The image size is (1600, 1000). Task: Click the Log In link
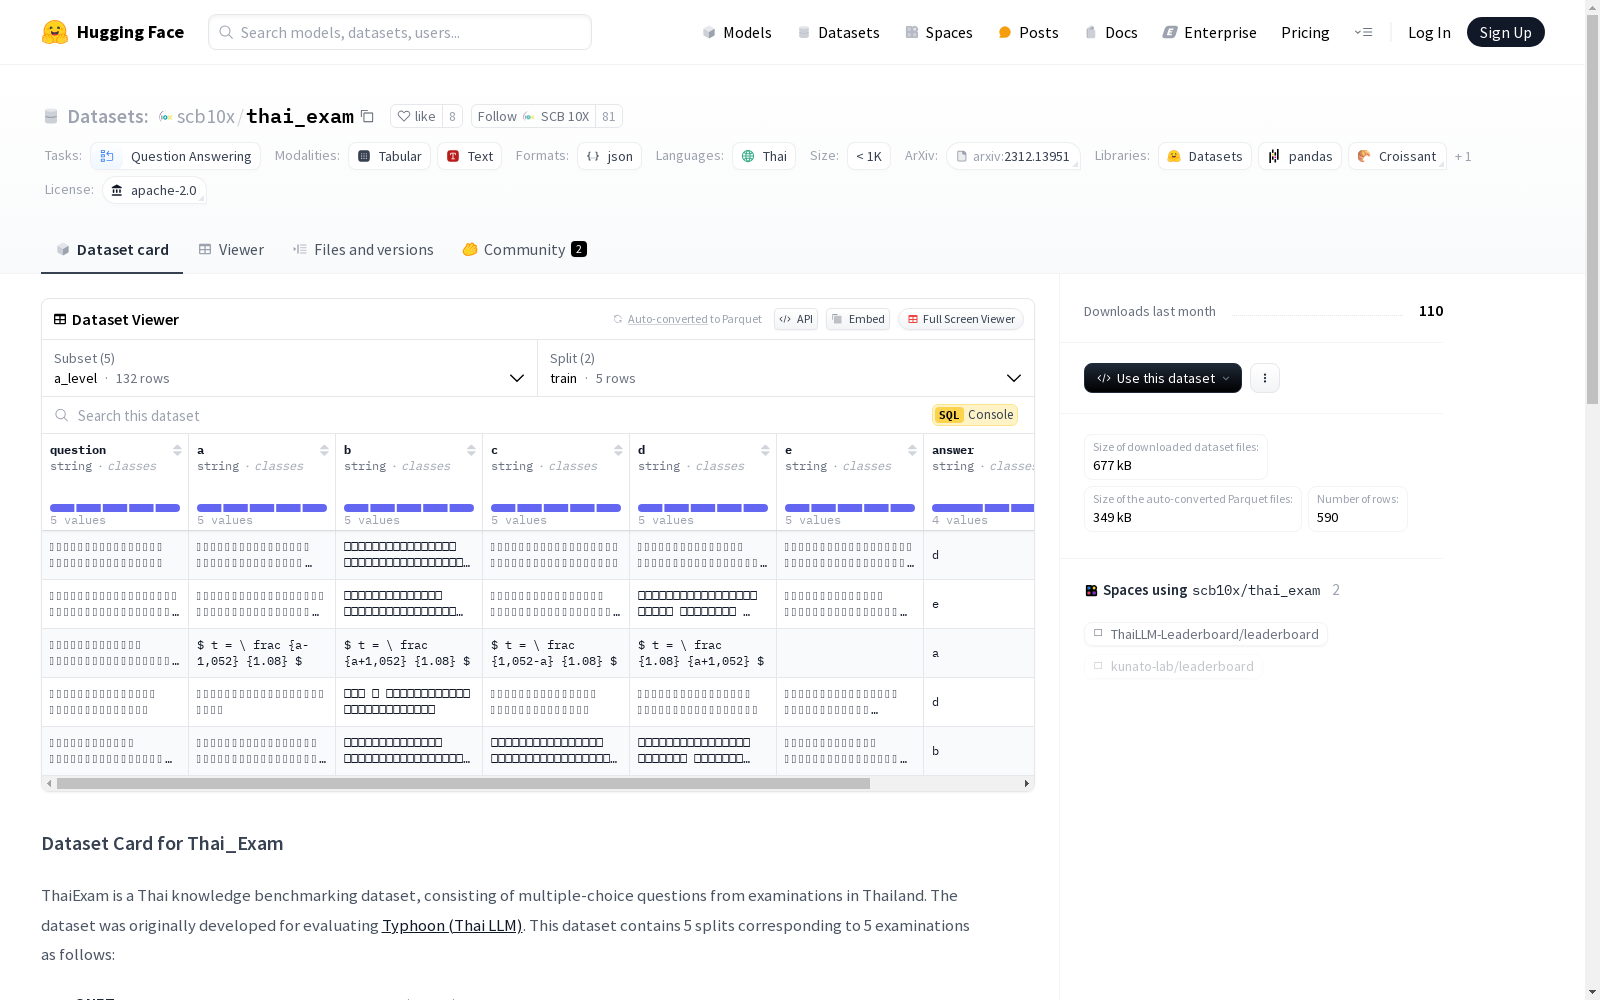coord(1429,32)
